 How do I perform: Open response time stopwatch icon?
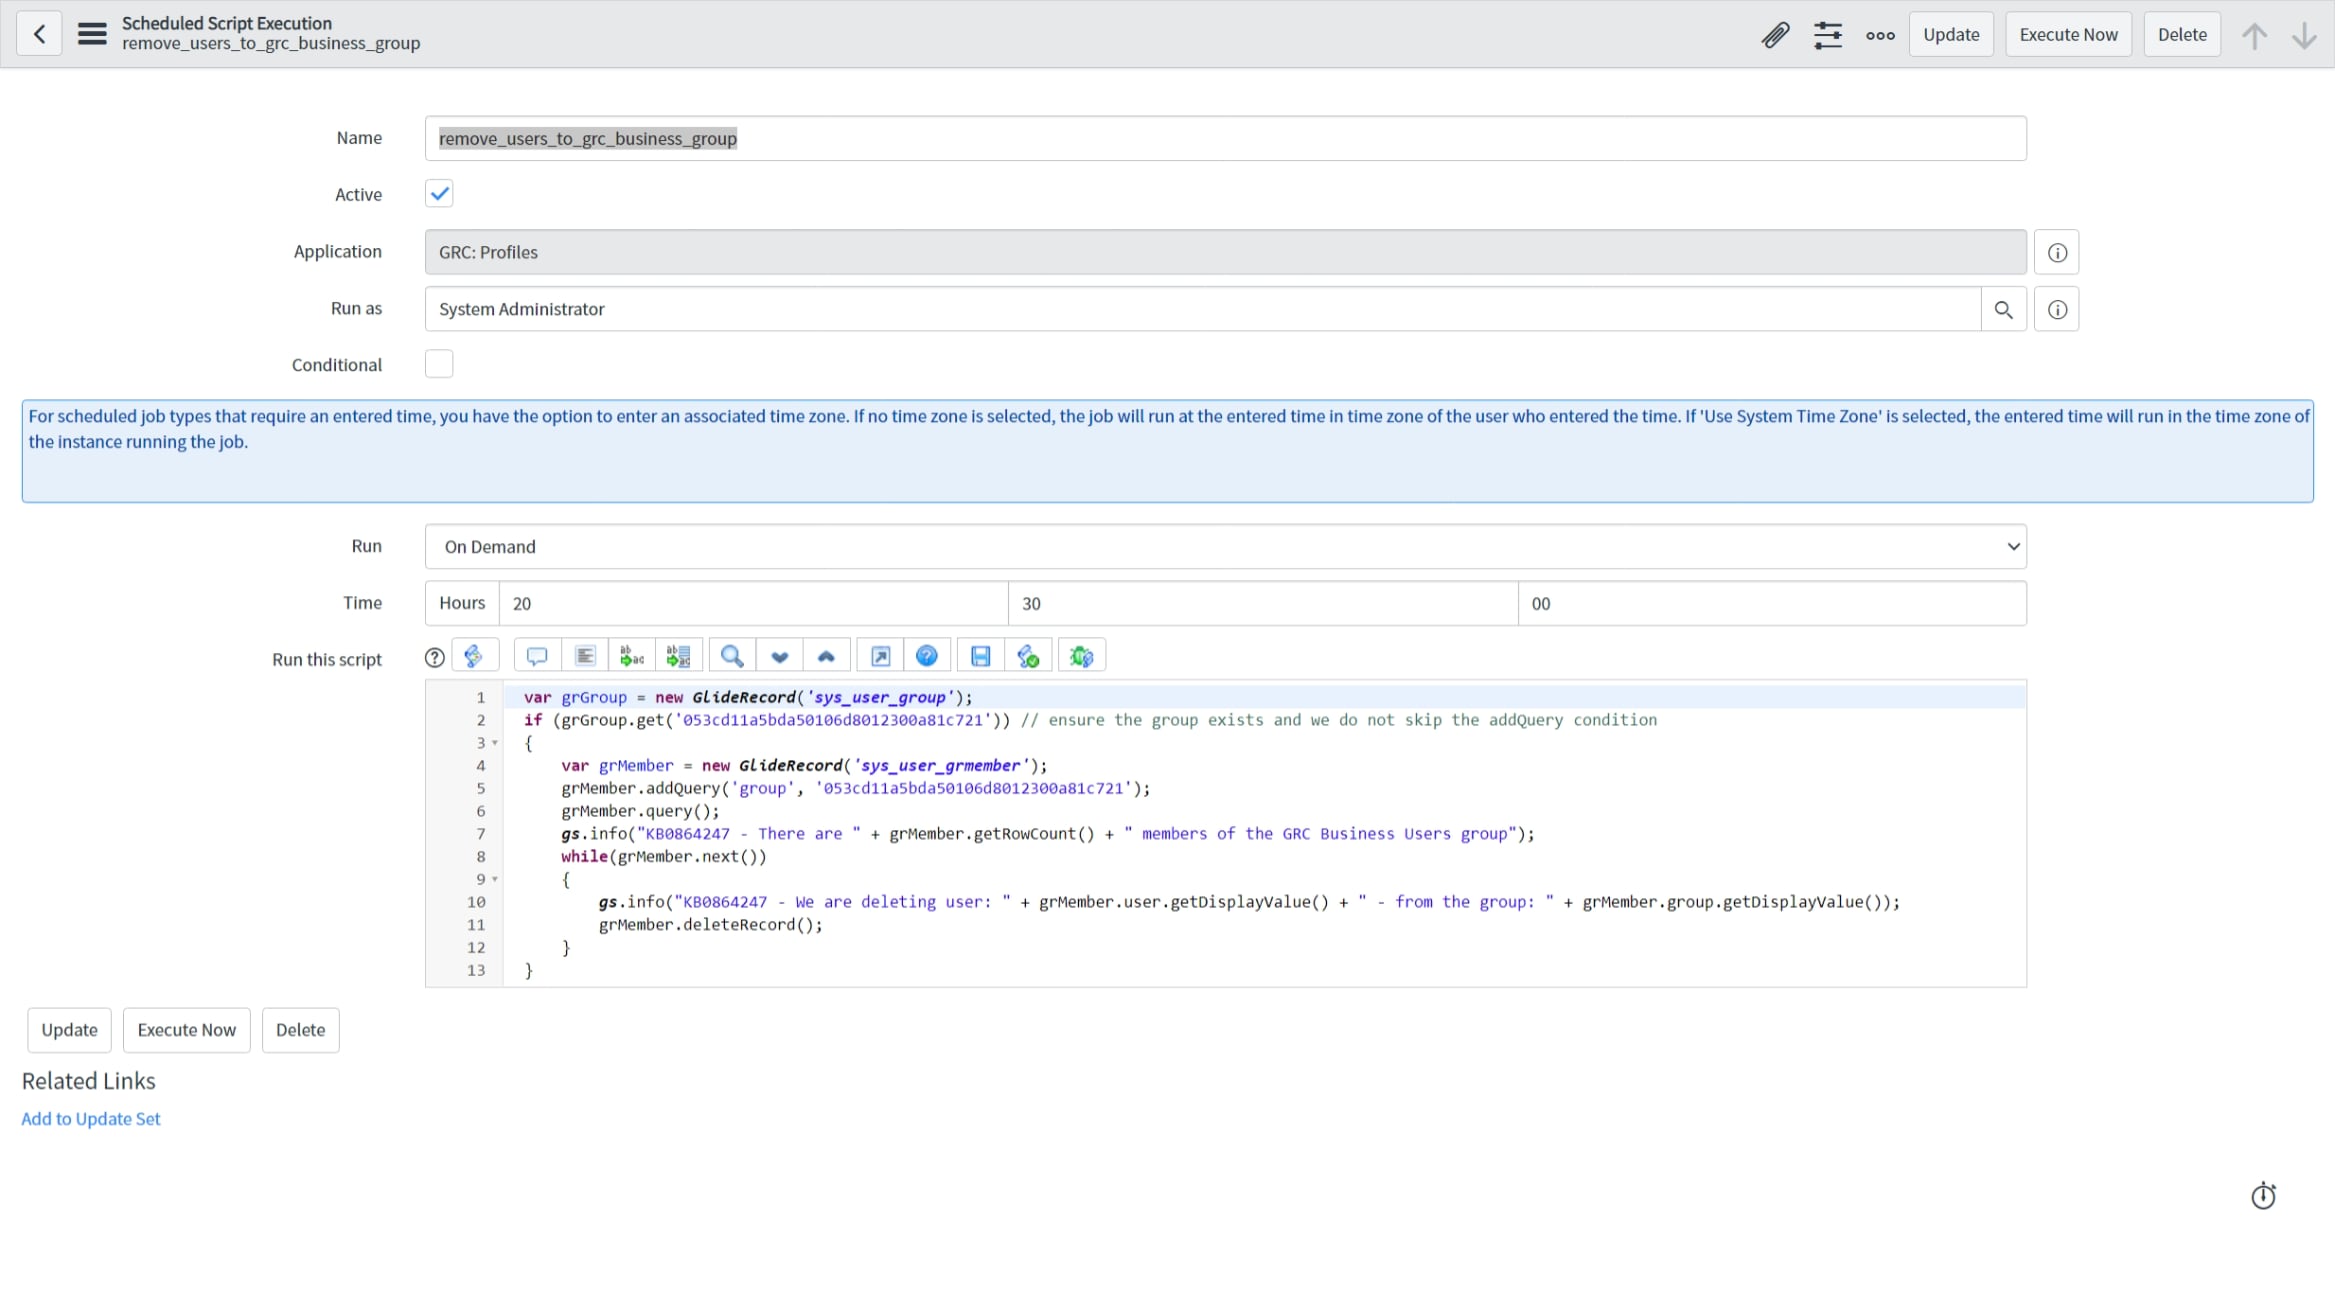(2263, 1196)
